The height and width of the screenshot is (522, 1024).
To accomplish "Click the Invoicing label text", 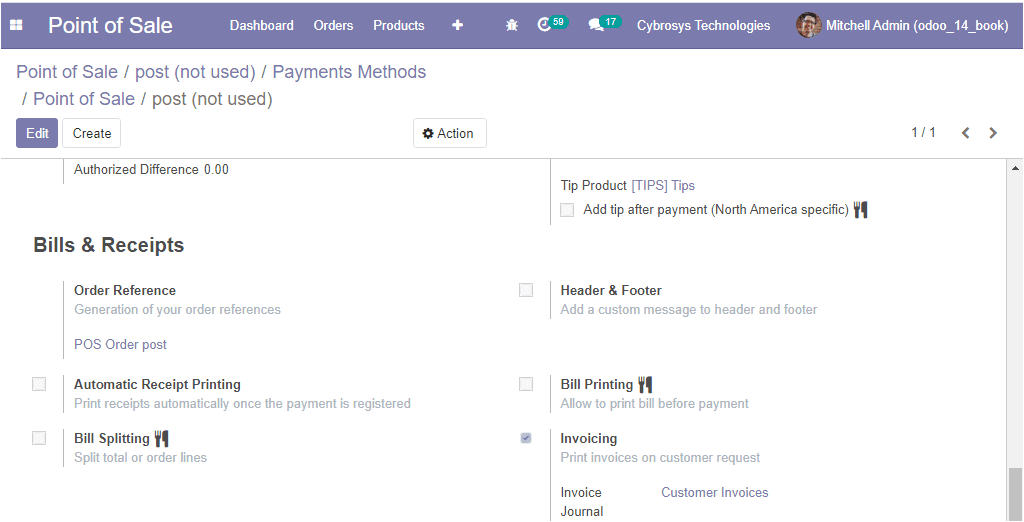I will click(x=588, y=438).
